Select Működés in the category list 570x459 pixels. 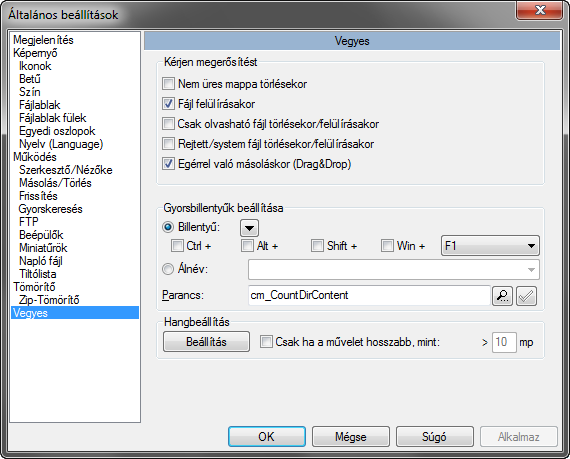[35, 157]
